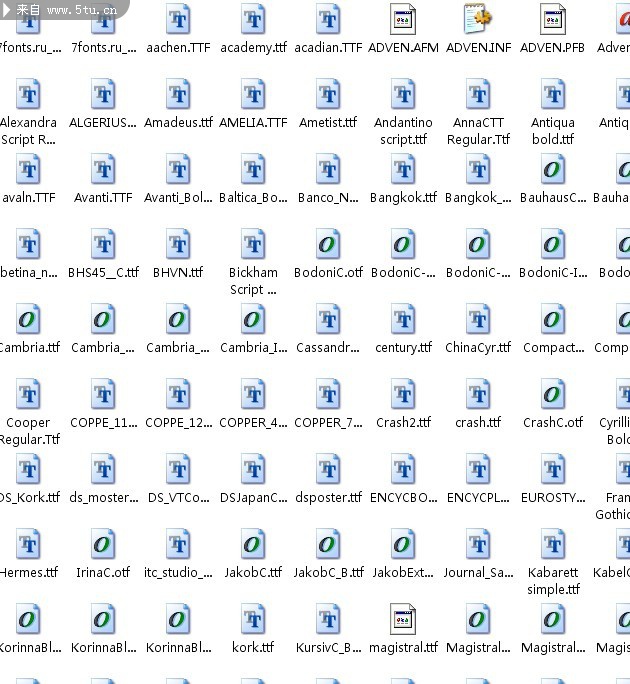Select the BodoniC.otf OpenType font

point(328,245)
